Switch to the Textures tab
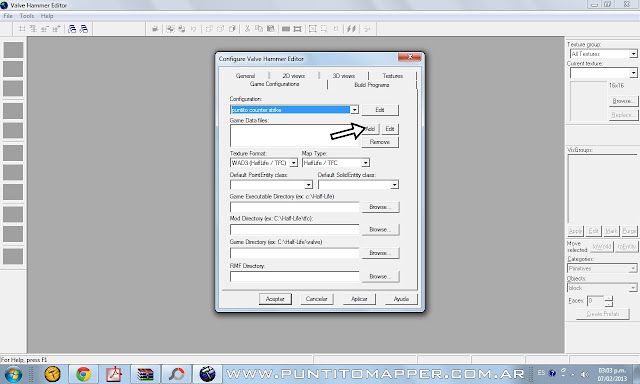This screenshot has height=384, width=640. click(393, 76)
